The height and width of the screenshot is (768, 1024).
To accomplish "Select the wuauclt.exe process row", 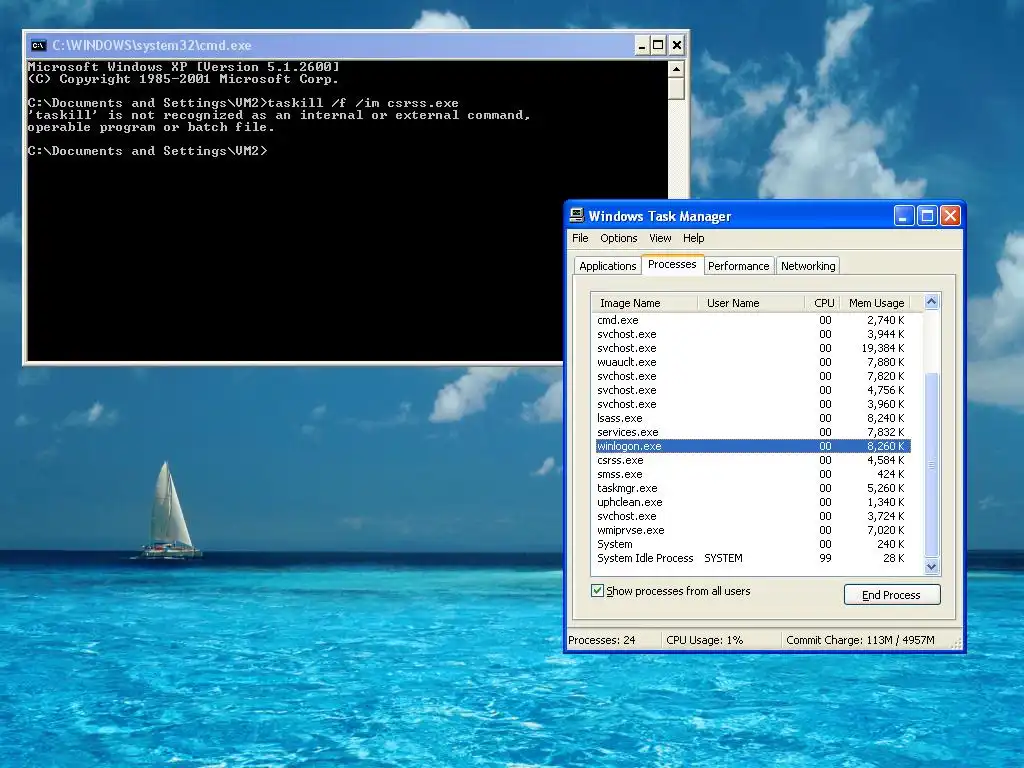I will [753, 362].
